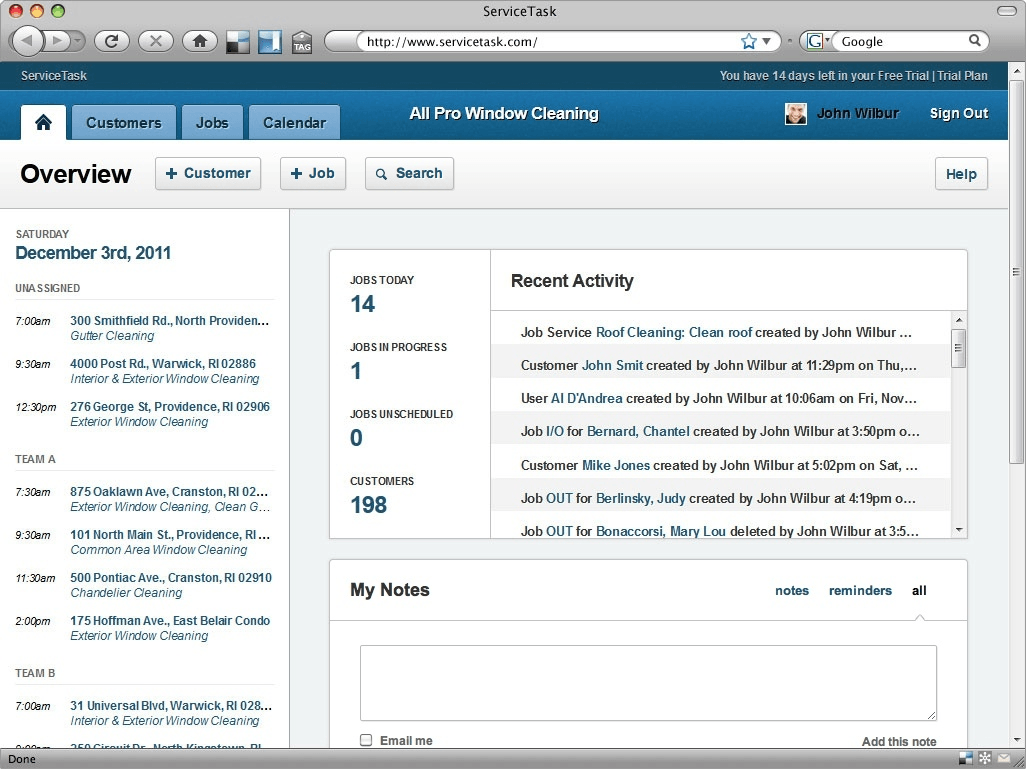Select the magnifier icon in the Google box
Viewport: 1029px width, 773px height.
click(x=975, y=41)
